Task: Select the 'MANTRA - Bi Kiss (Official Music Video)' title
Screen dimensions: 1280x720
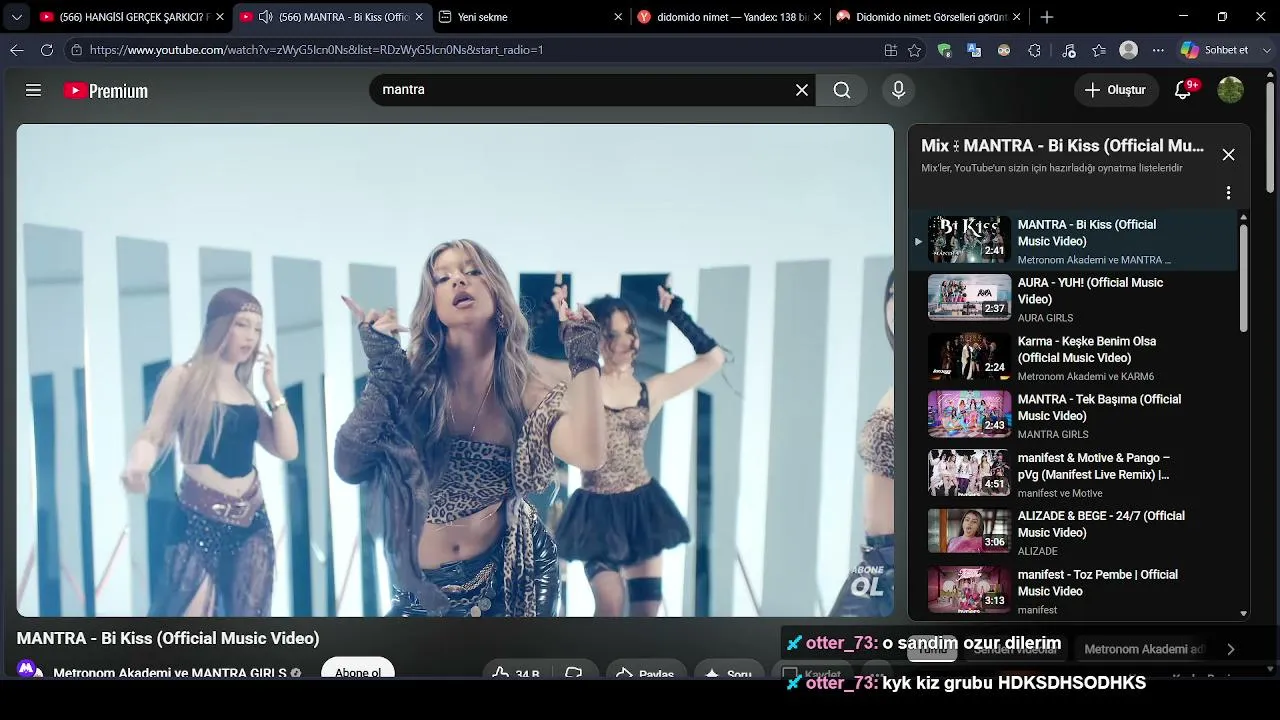Action: coord(168,638)
